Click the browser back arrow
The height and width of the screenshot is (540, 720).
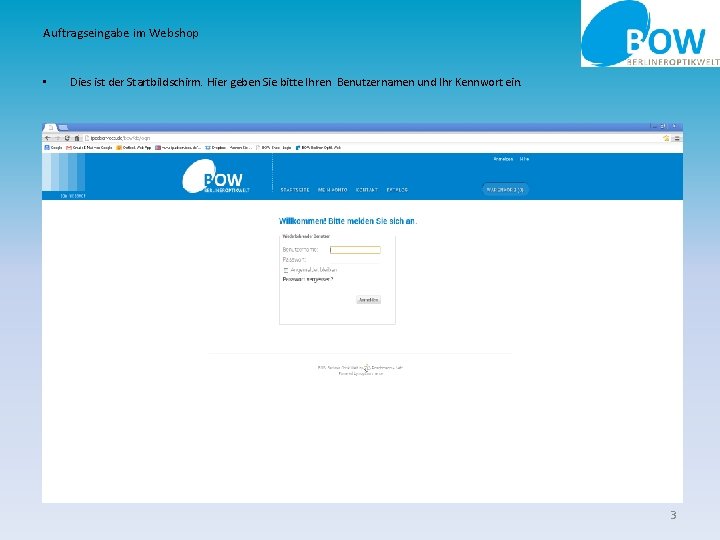pyautogui.click(x=48, y=138)
